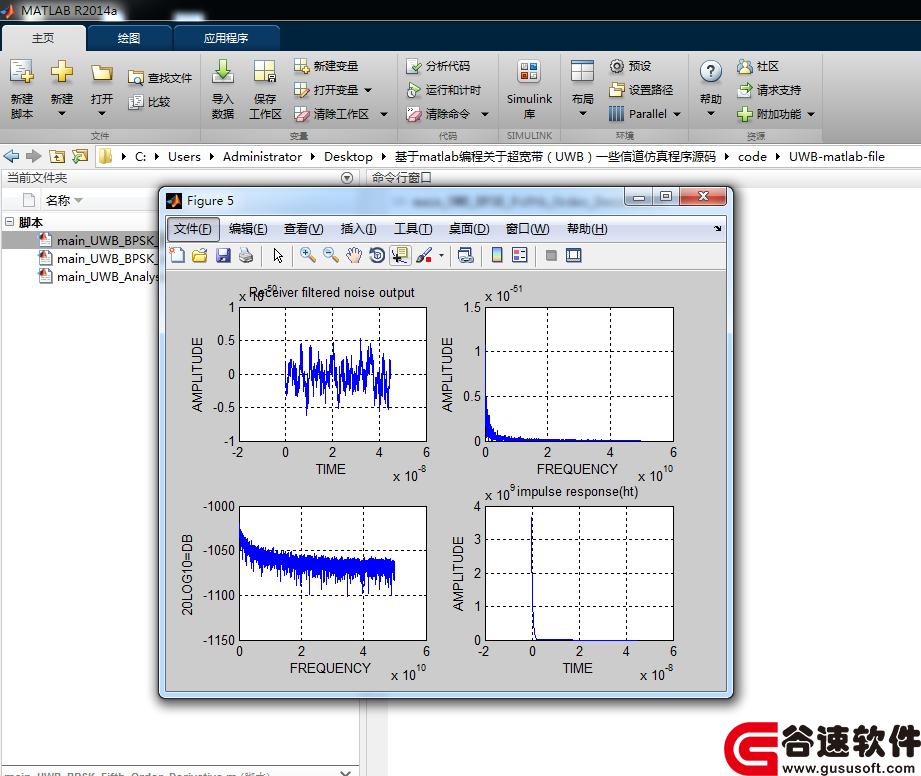Viewport: 921px width, 776px height.
Task: Toggle the Edit Plot arrow tool
Action: pos(278,256)
